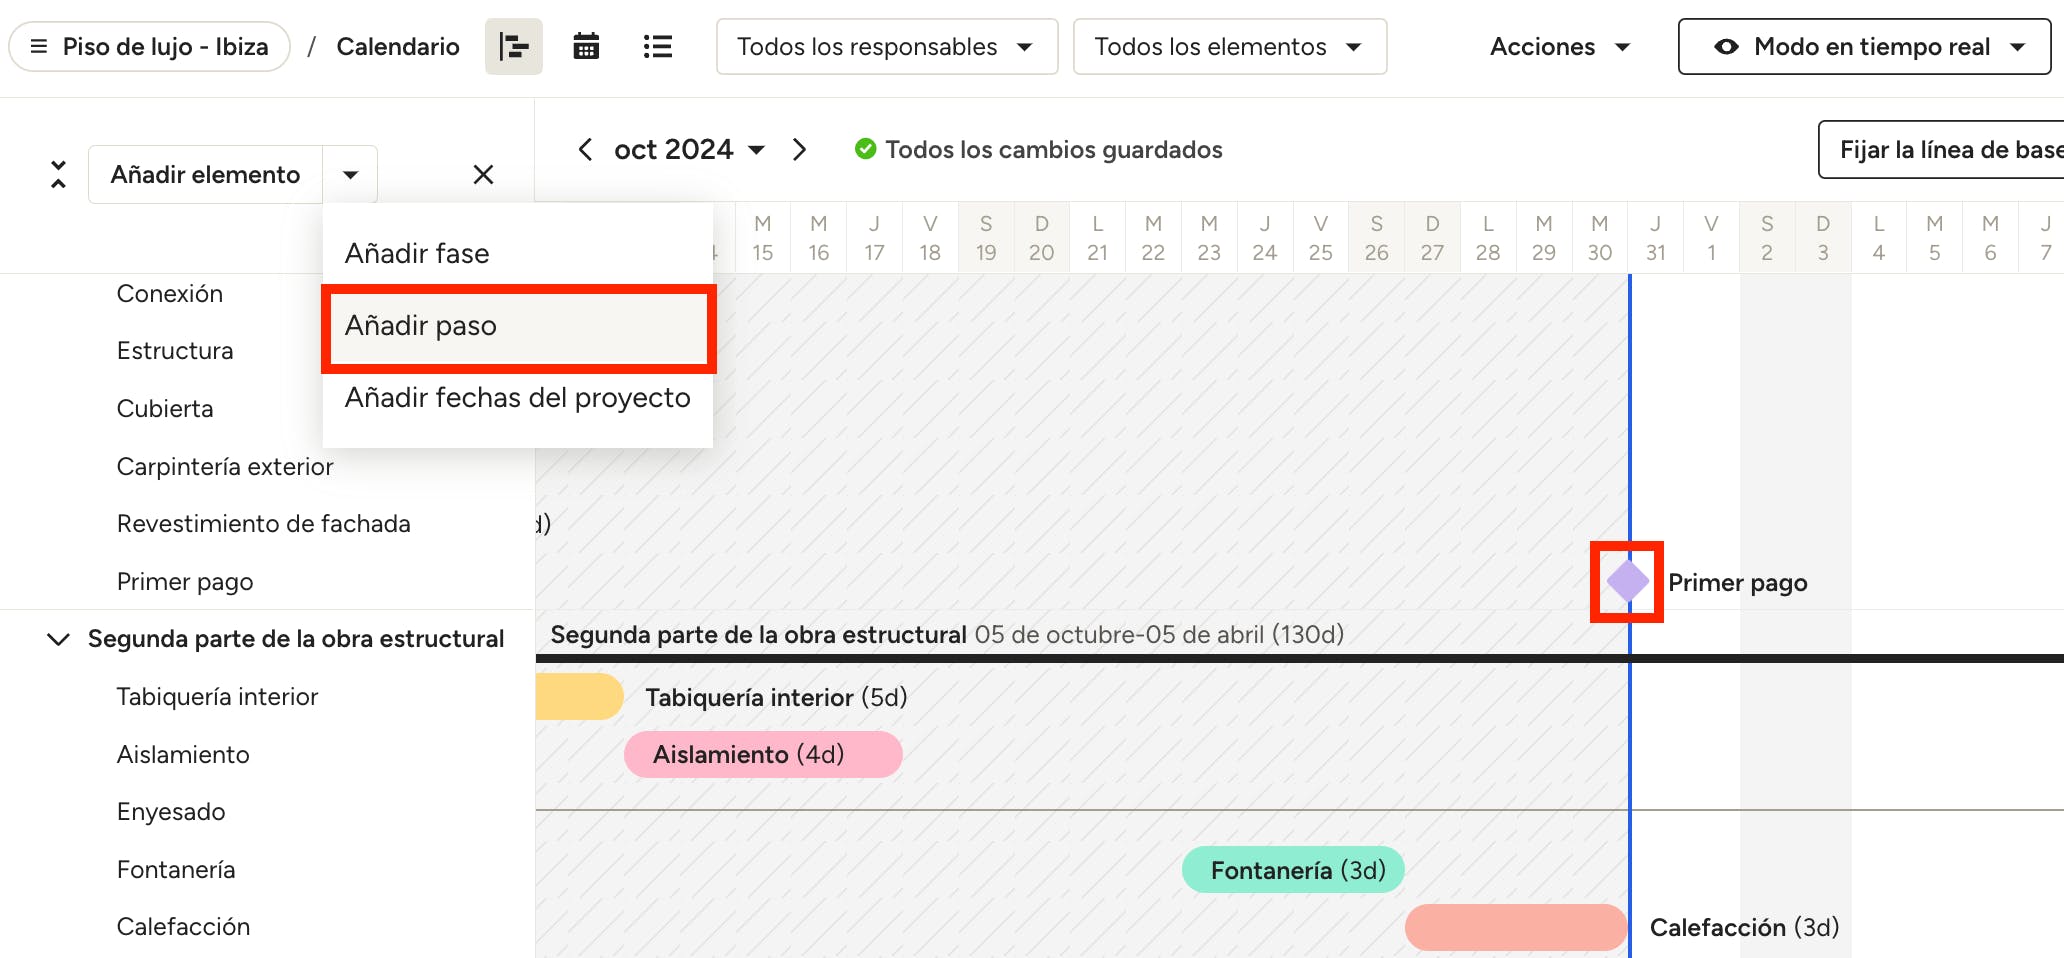Click the Primer pago milestone diamond
Screen dimensions: 2064x958
pos(1627,582)
